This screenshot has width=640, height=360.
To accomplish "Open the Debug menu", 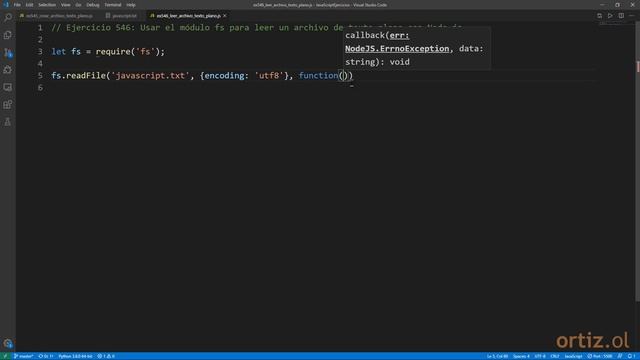I will (x=93, y=5).
